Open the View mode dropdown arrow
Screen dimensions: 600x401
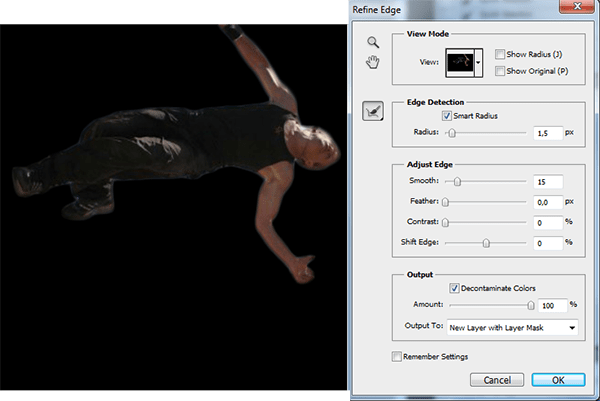[x=478, y=62]
